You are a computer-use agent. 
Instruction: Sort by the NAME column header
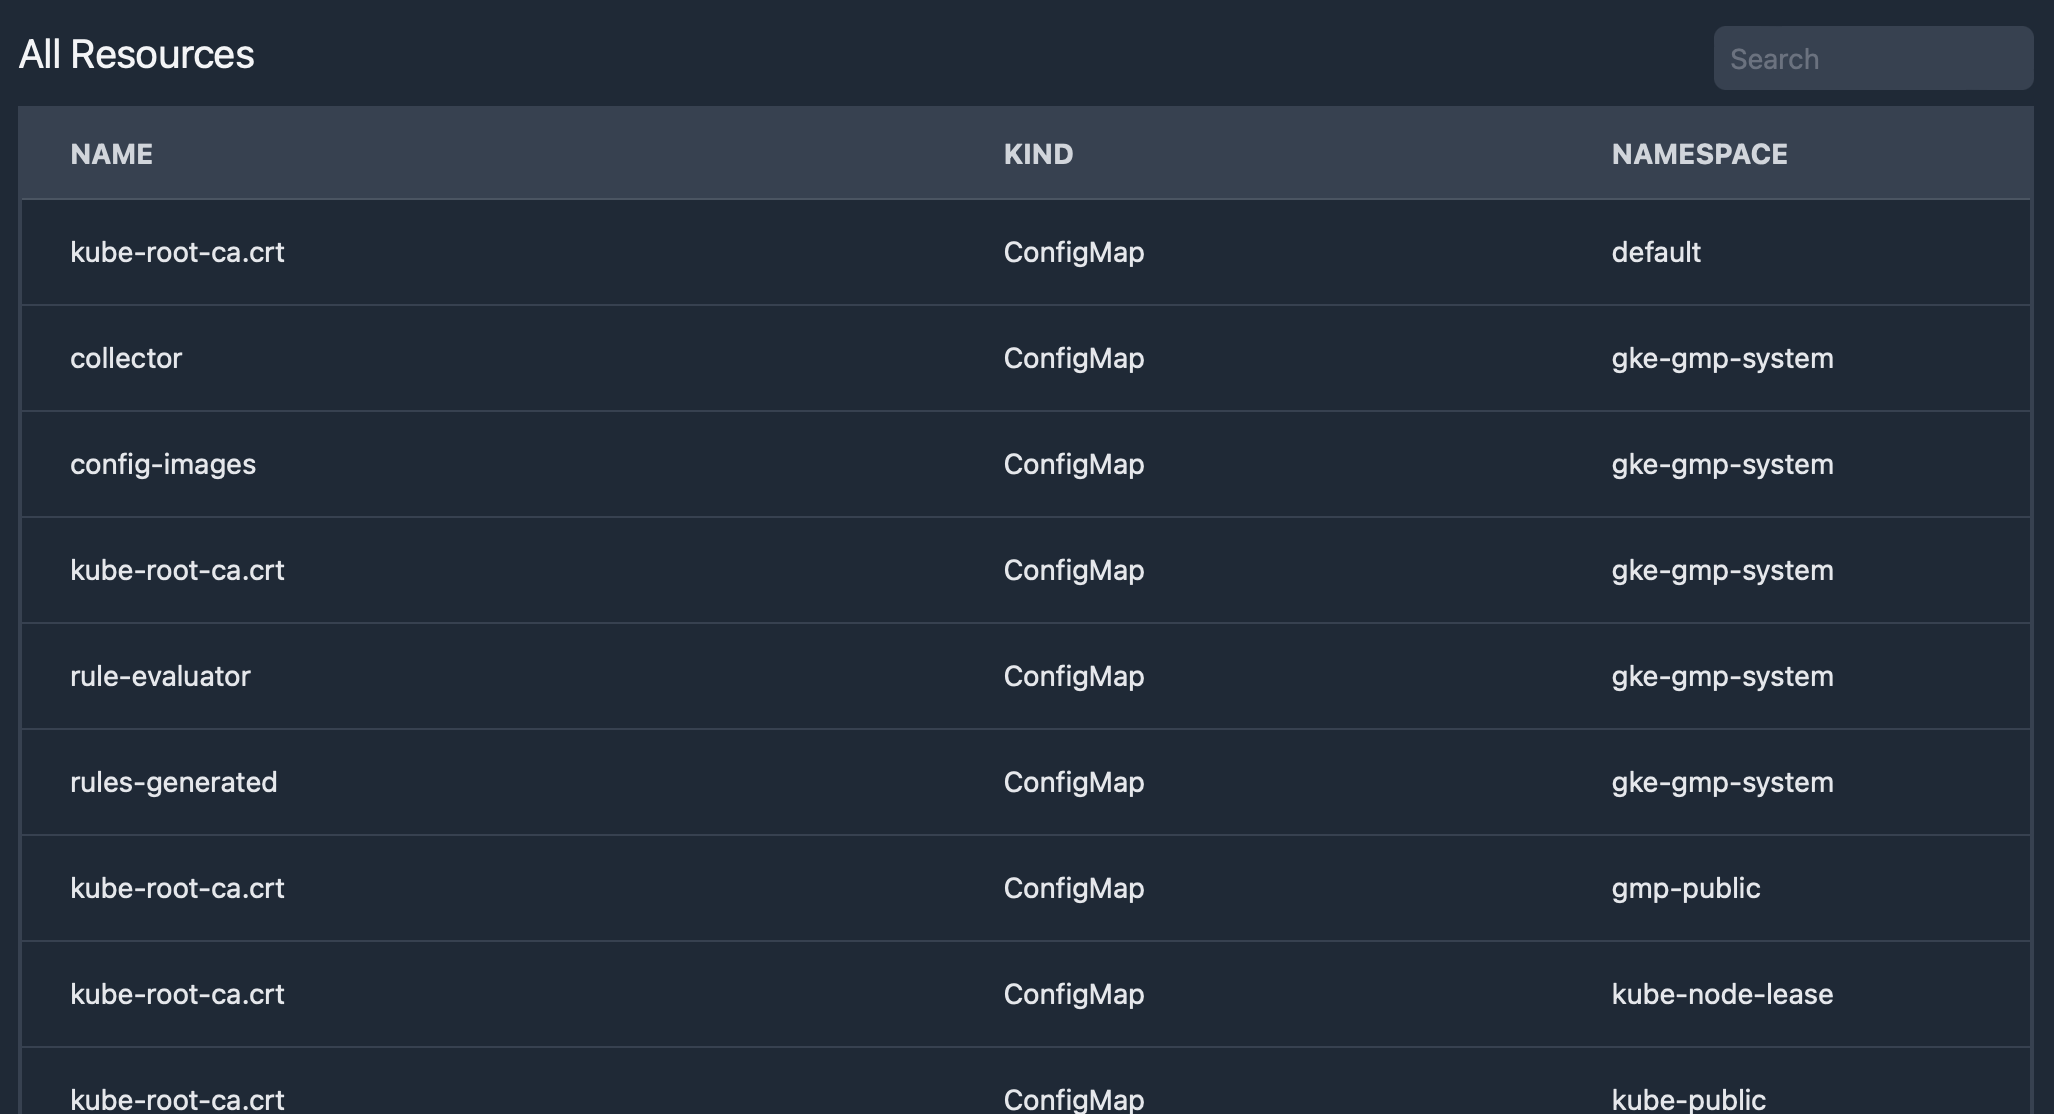111,154
